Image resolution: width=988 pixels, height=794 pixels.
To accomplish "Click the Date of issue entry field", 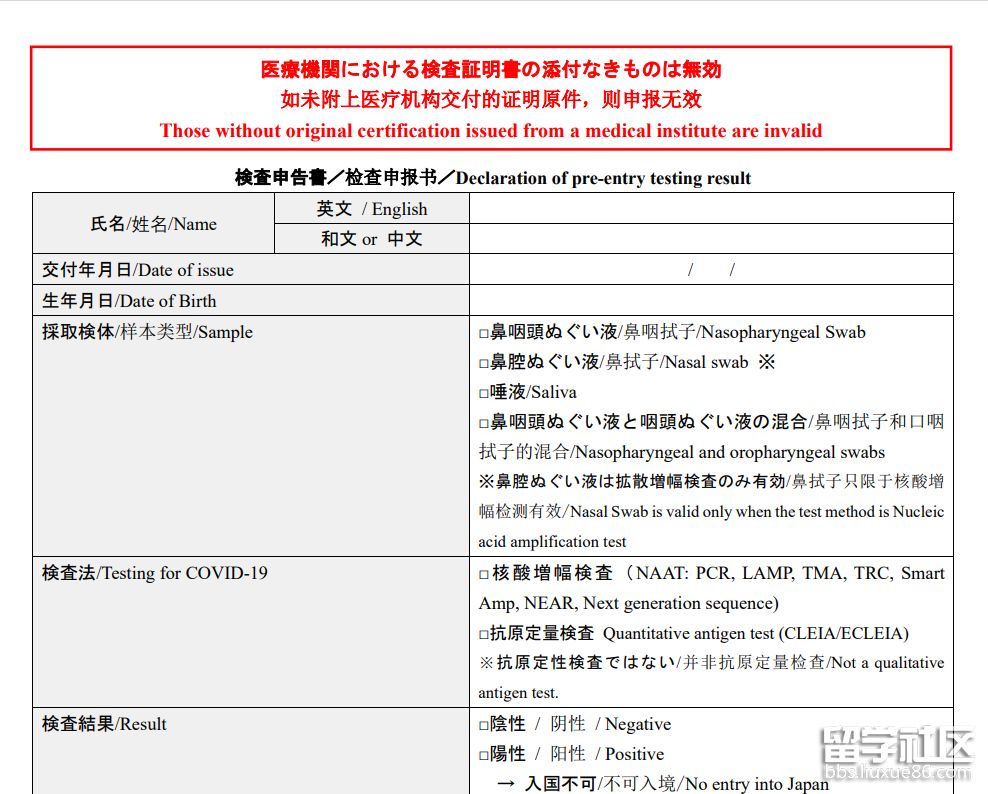I will (x=710, y=270).
